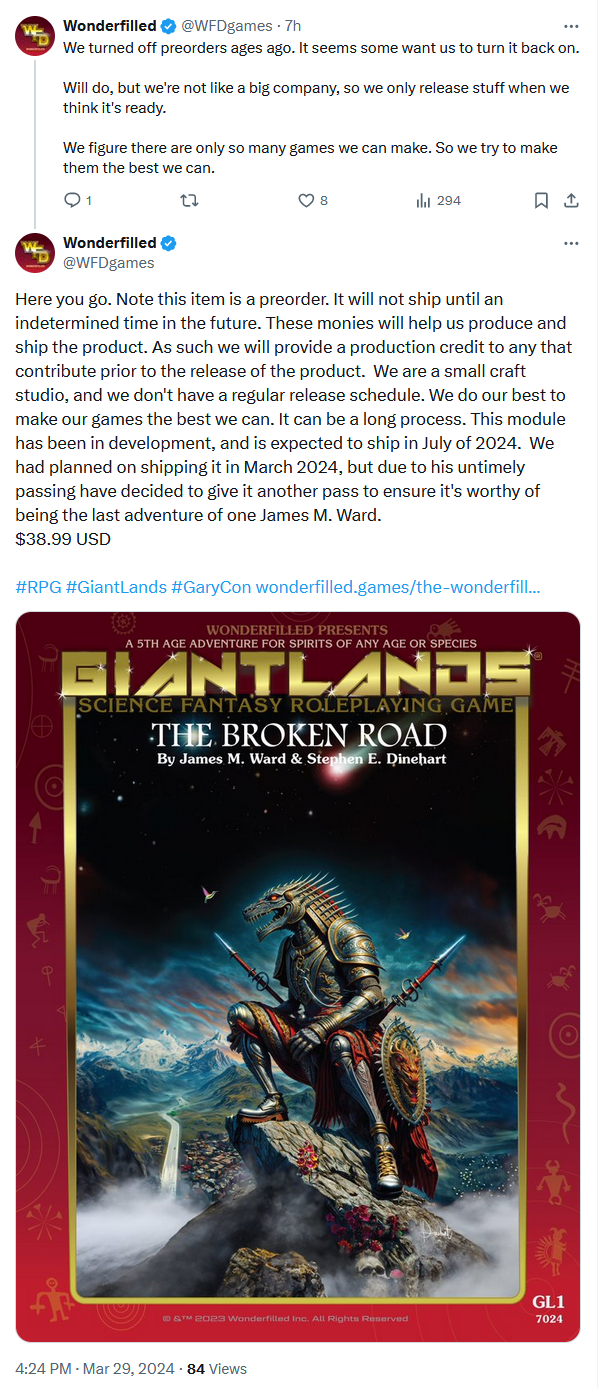Open Wonderfilled avatar on first tweet

pos(34,36)
